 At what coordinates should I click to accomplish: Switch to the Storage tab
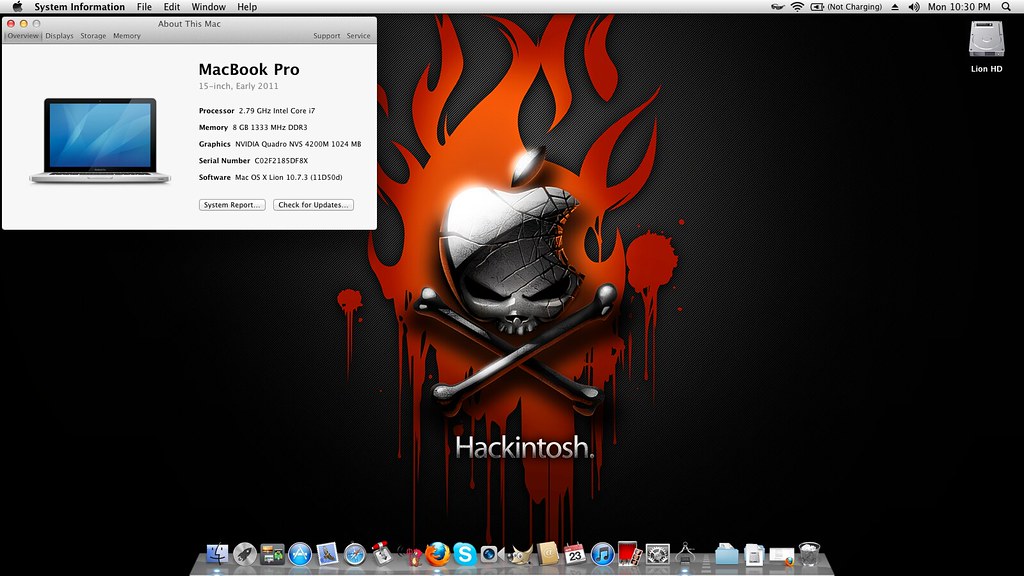pyautogui.click(x=93, y=36)
